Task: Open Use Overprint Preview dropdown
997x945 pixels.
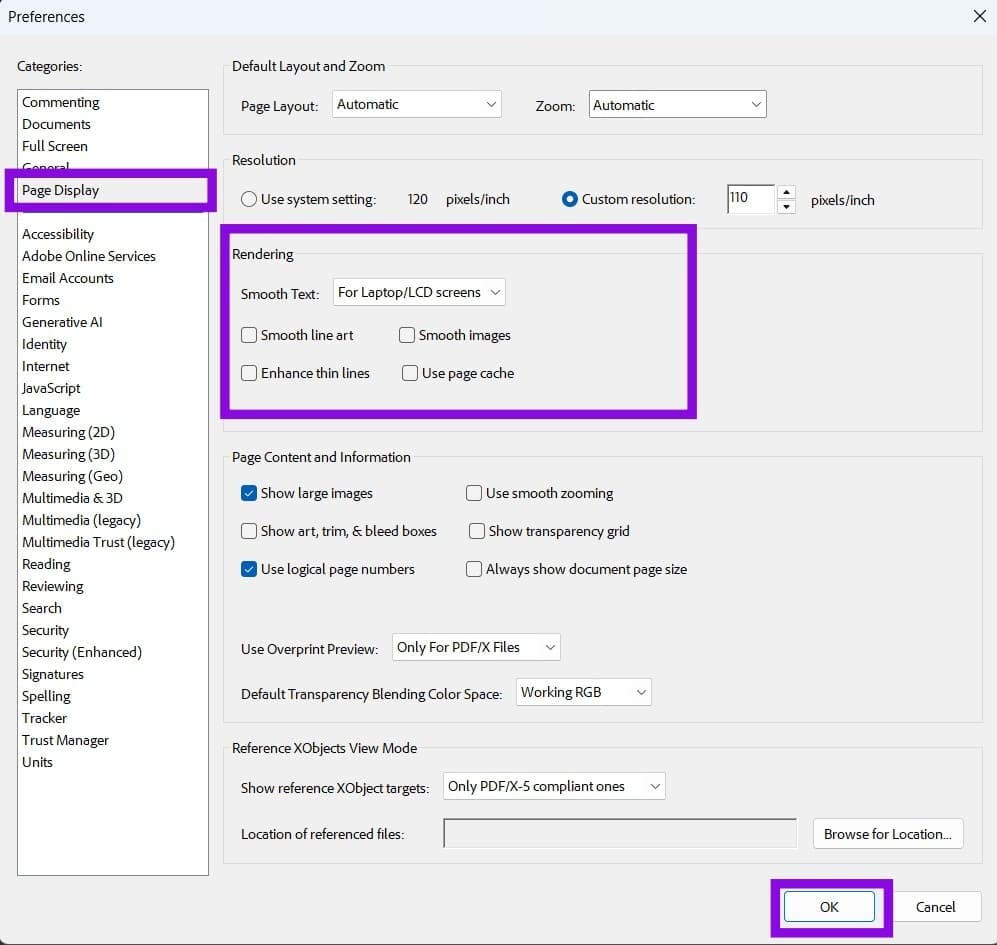Action: [x=476, y=647]
